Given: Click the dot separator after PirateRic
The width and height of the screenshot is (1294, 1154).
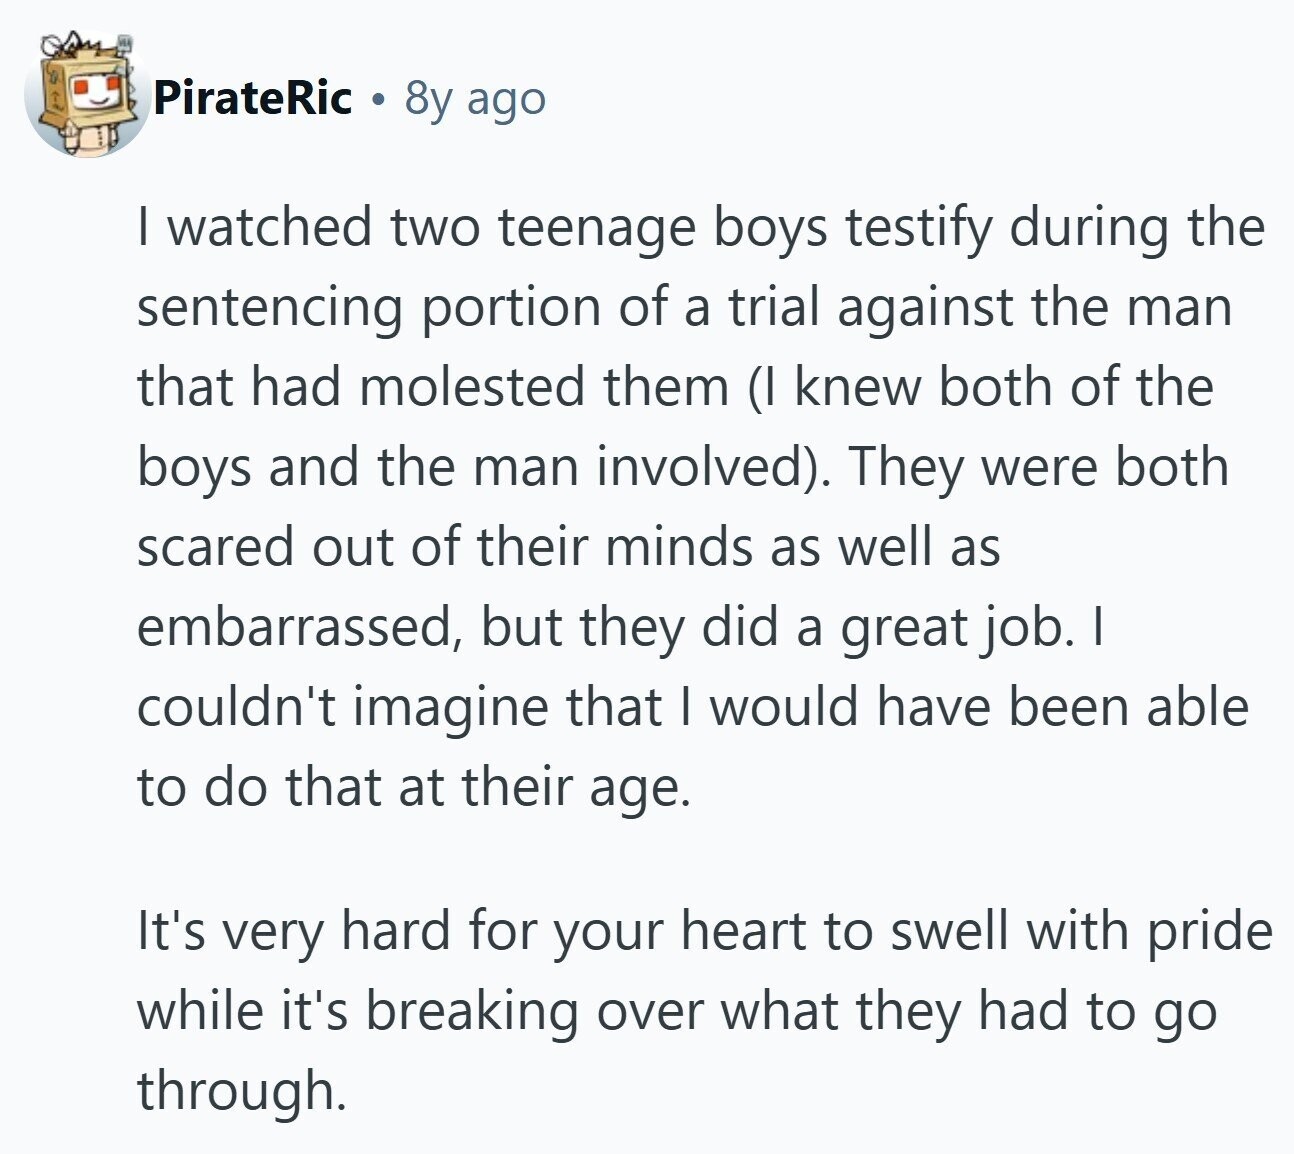Looking at the screenshot, I should 377,100.
